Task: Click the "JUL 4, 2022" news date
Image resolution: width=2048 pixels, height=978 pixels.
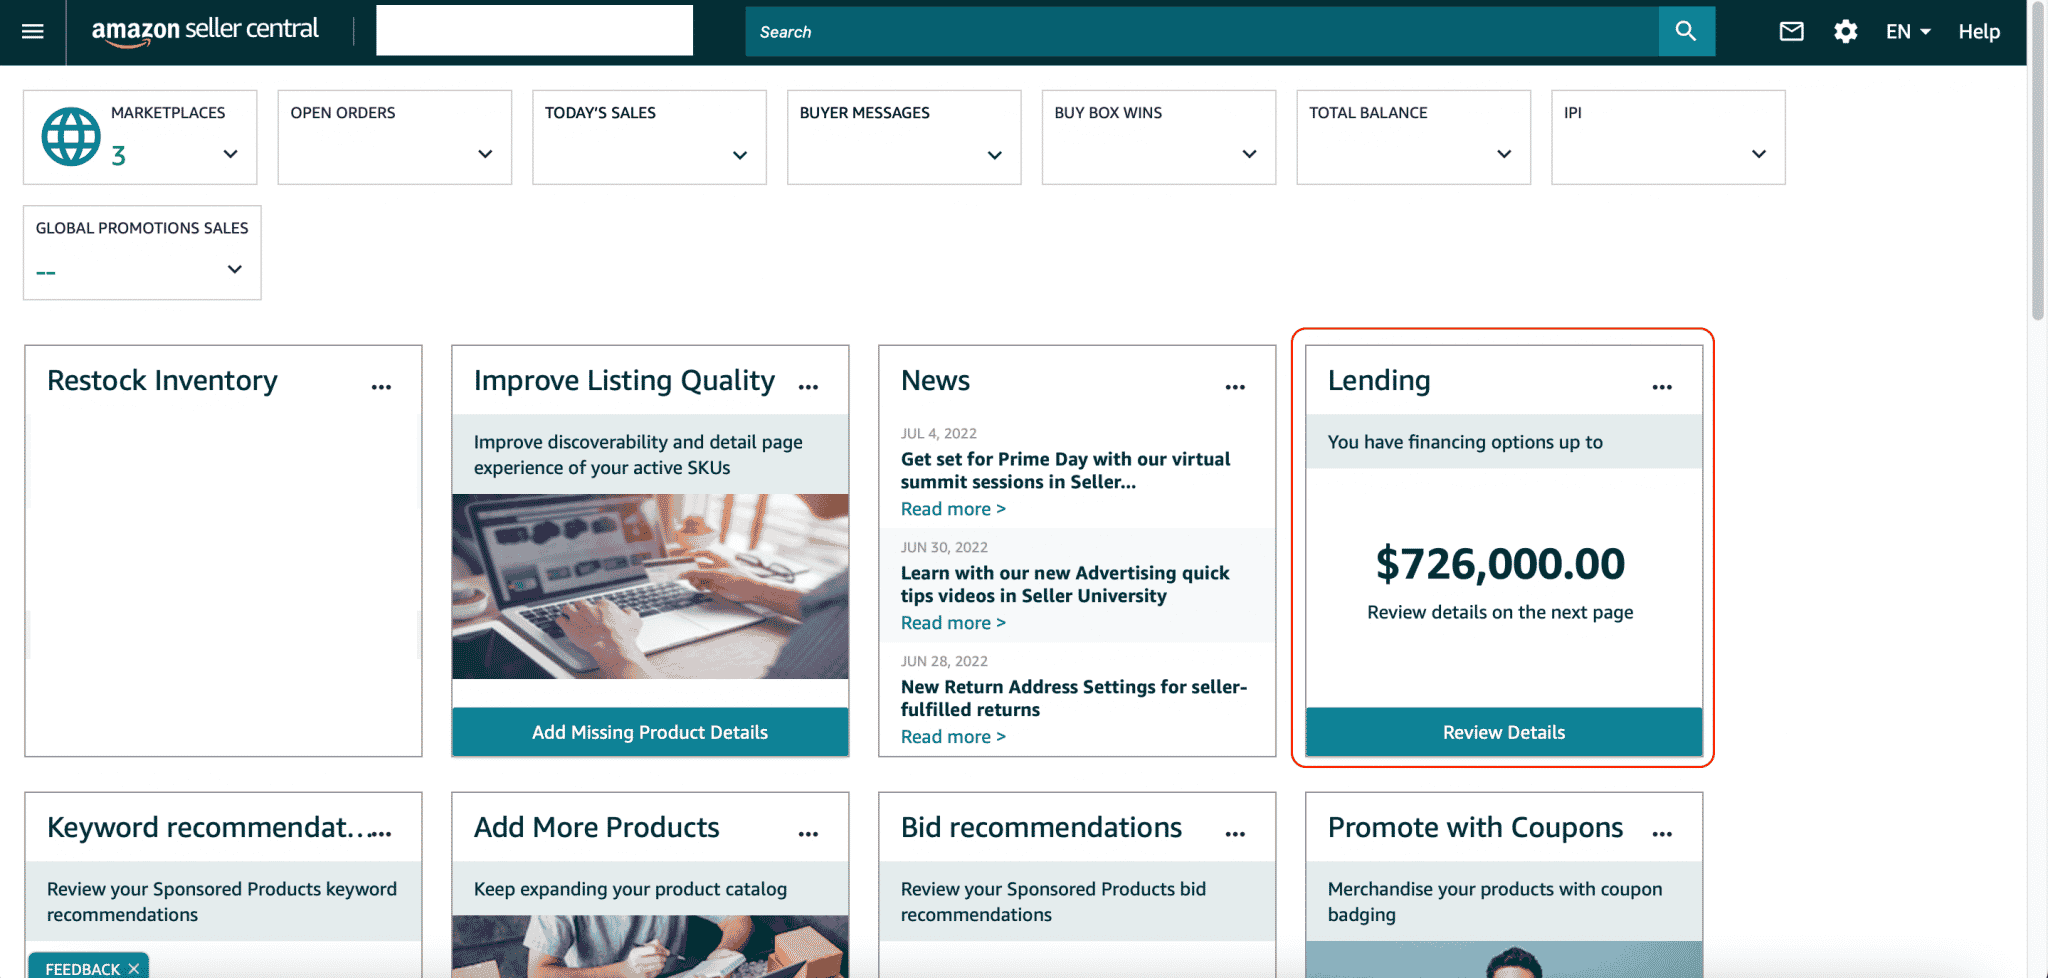Action: pos(938,433)
